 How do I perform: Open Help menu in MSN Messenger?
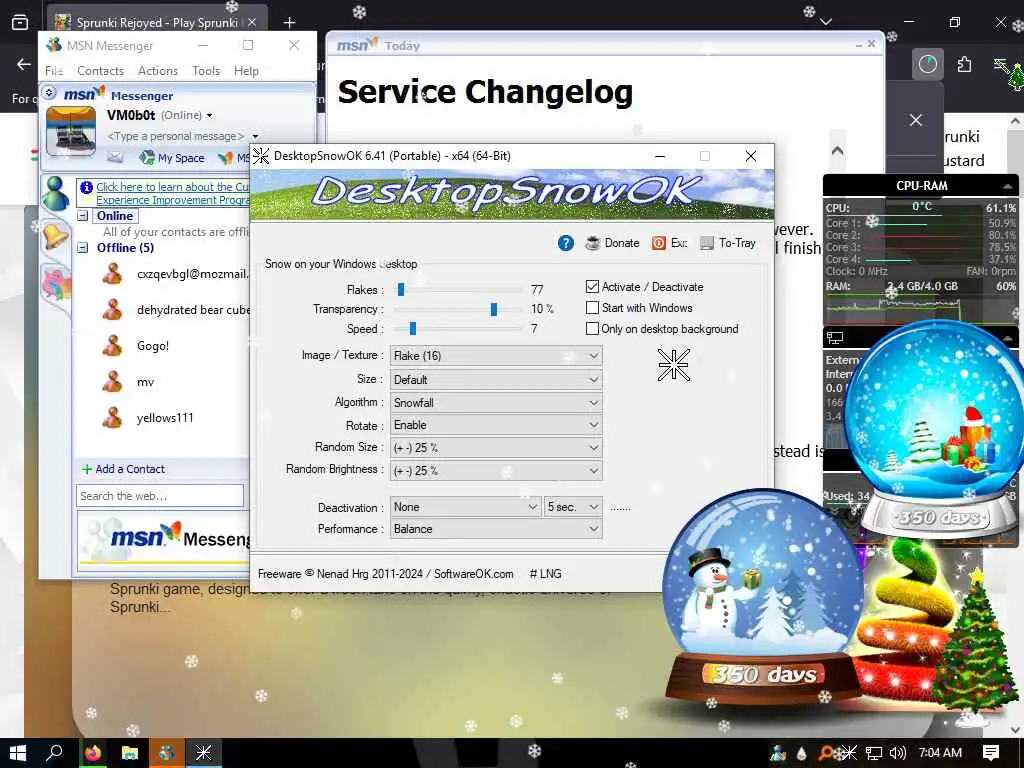pos(246,71)
